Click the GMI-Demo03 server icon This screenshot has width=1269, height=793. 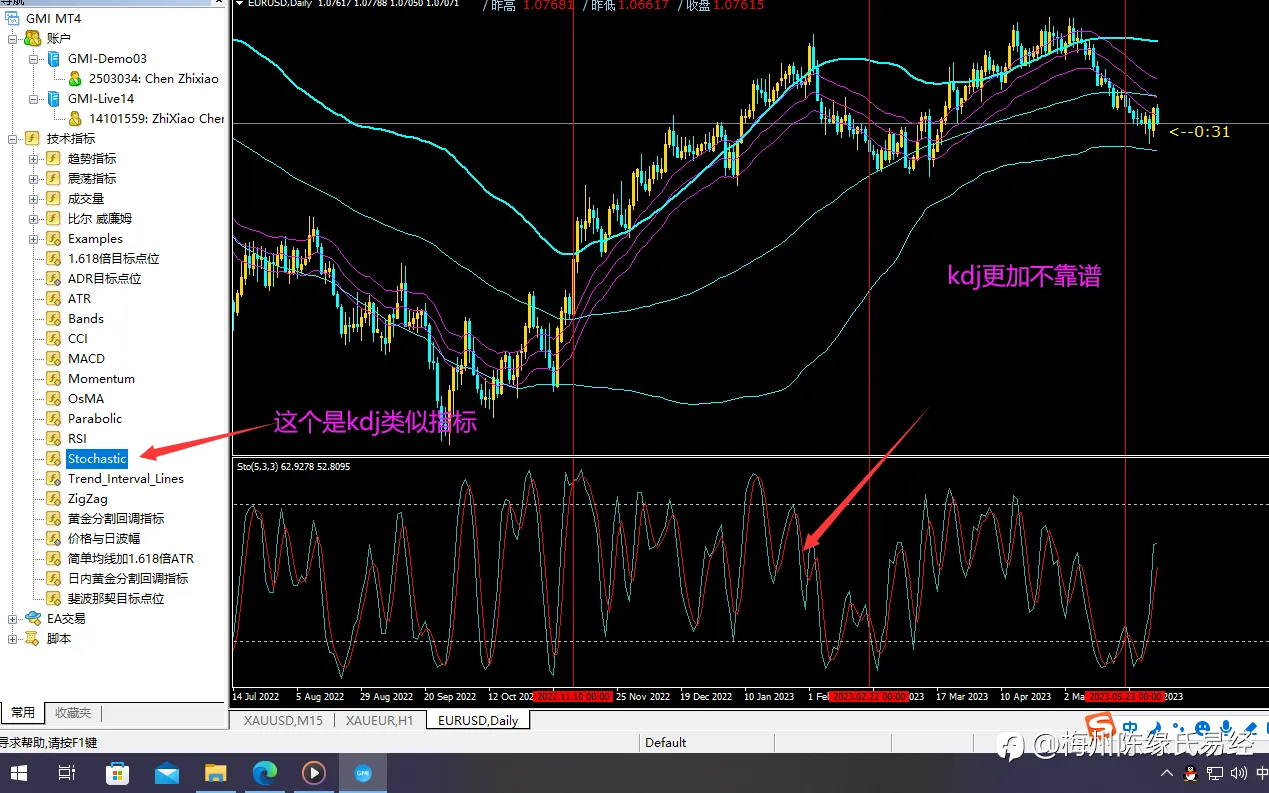(53, 58)
